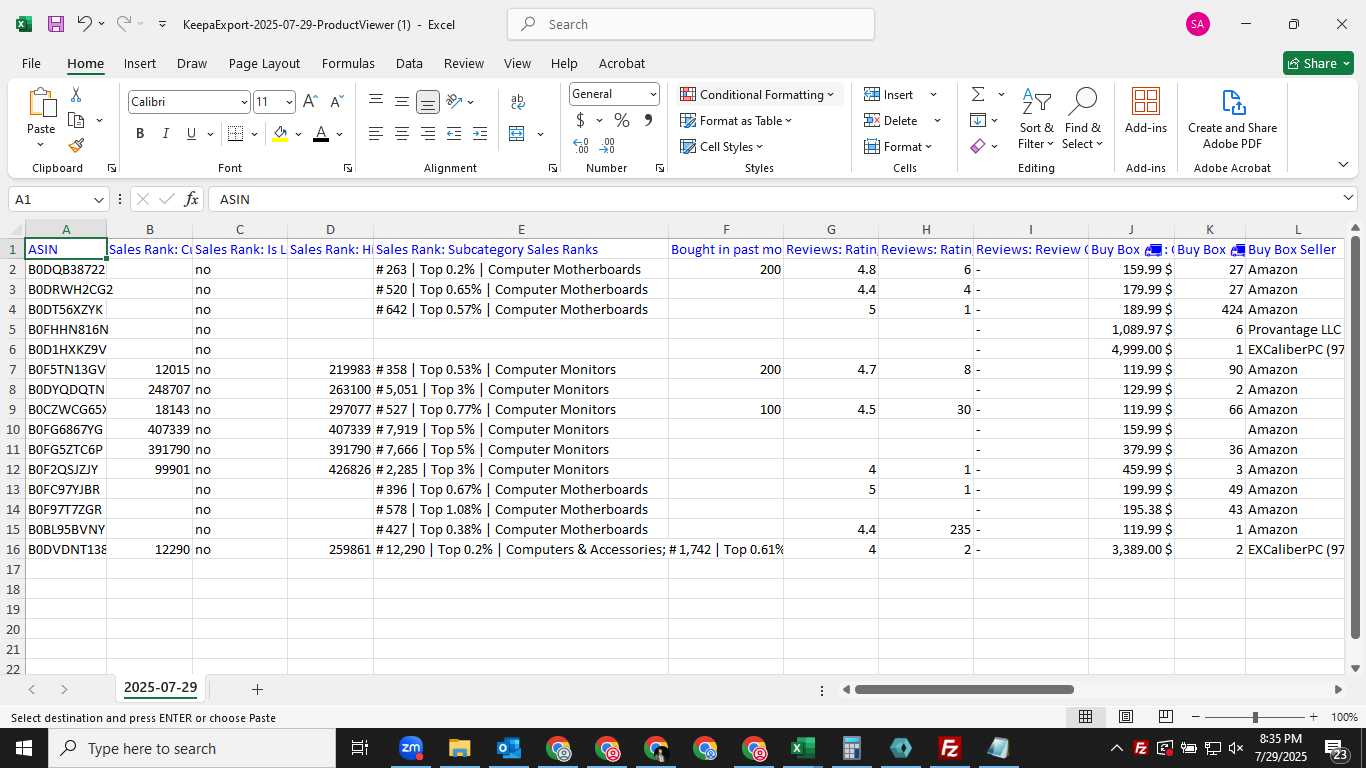1366x768 pixels.
Task: Click the zoom slider handle
Action: coord(1255,717)
